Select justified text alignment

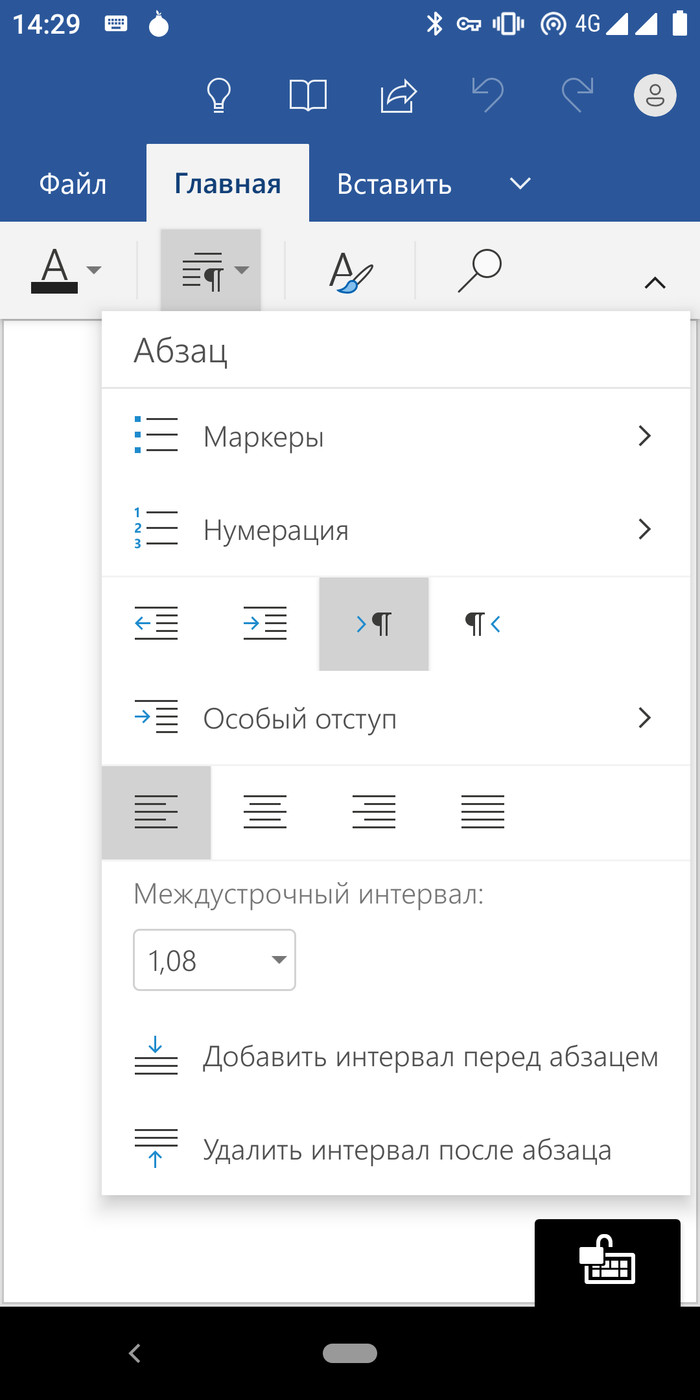click(482, 811)
